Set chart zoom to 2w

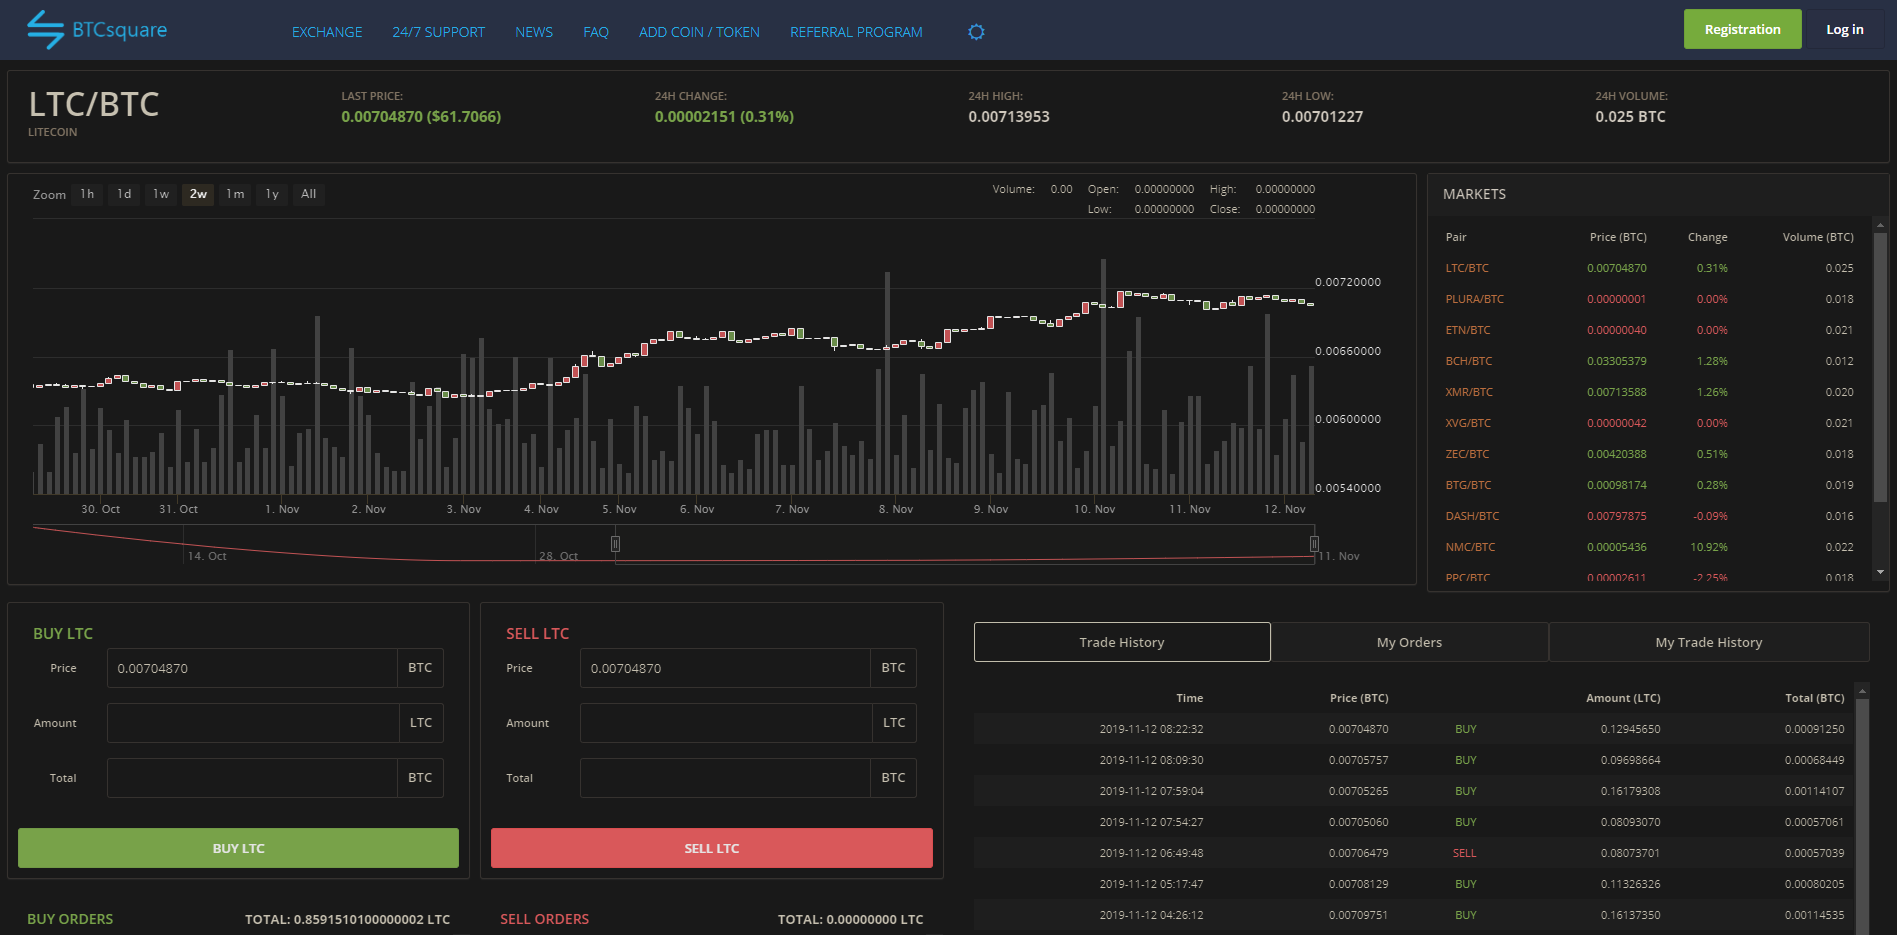coord(198,194)
